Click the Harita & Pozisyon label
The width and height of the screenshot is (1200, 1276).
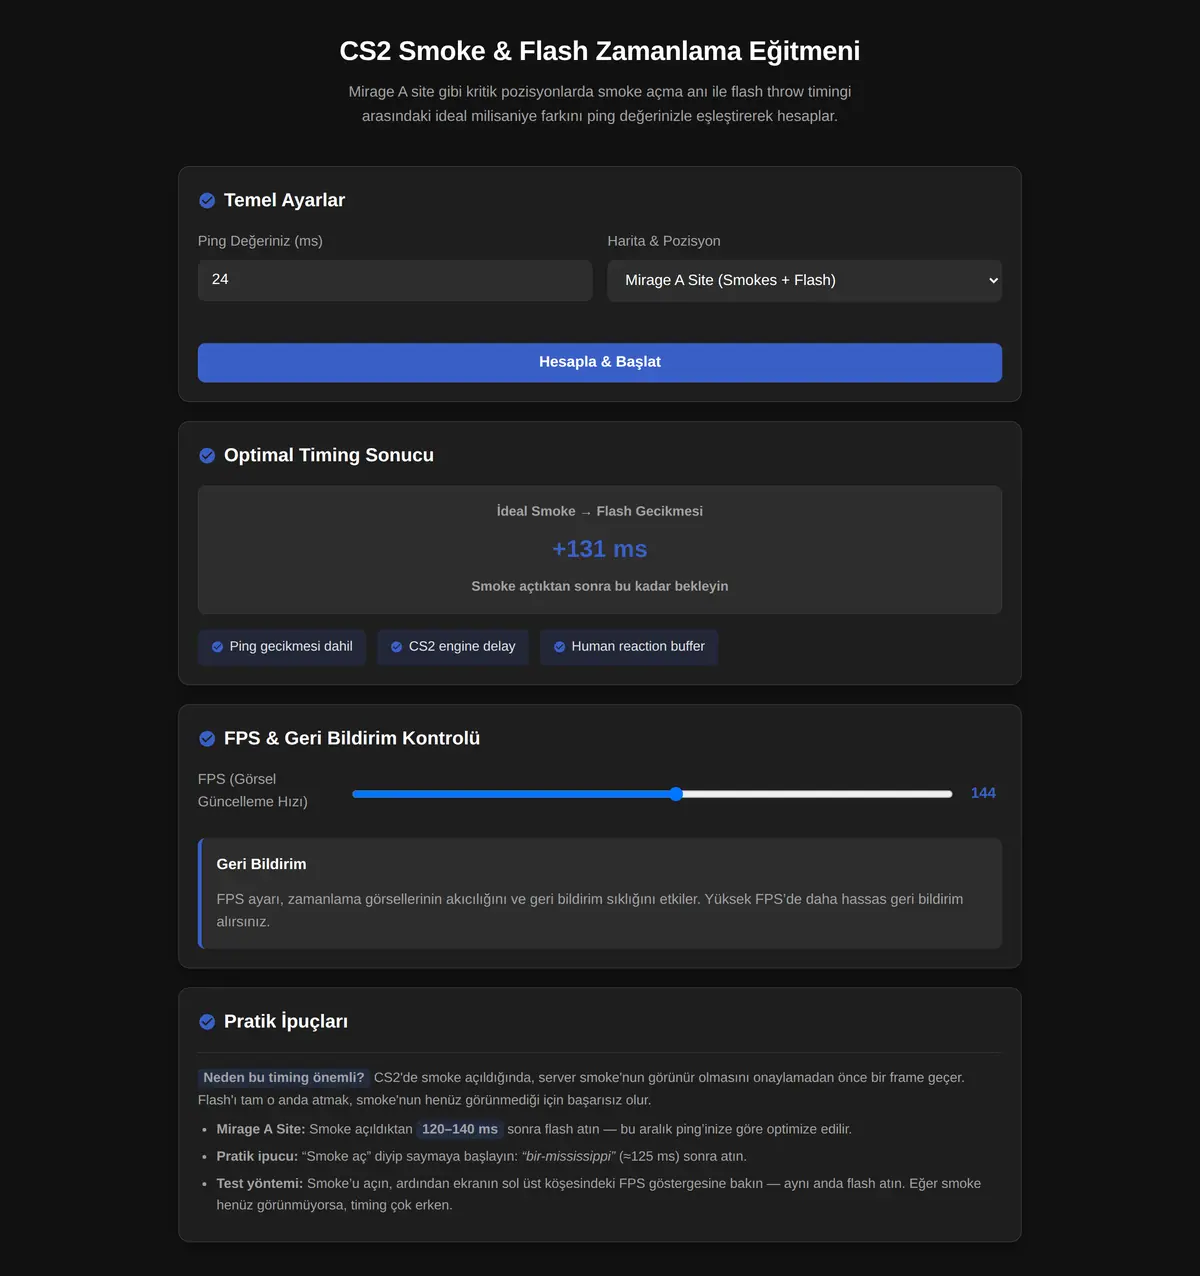coord(664,241)
